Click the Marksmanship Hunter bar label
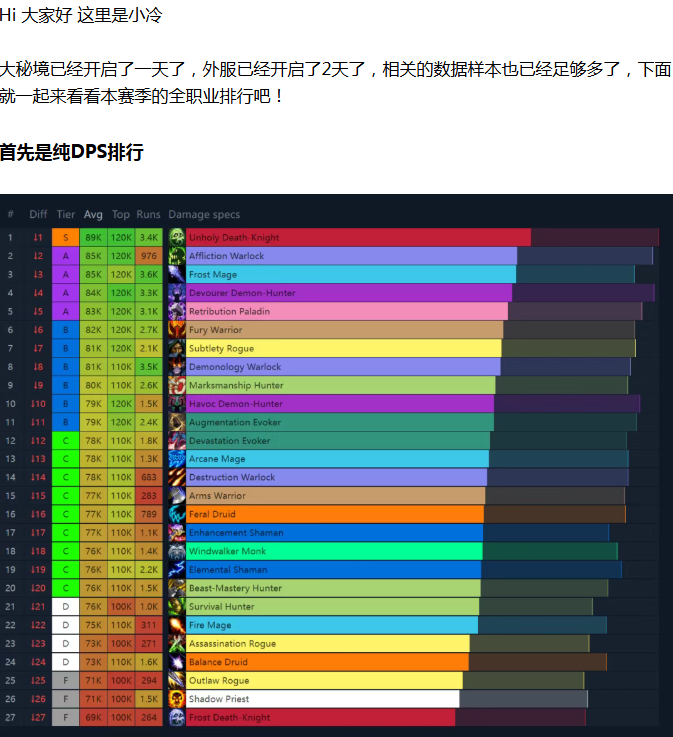 click(236, 385)
